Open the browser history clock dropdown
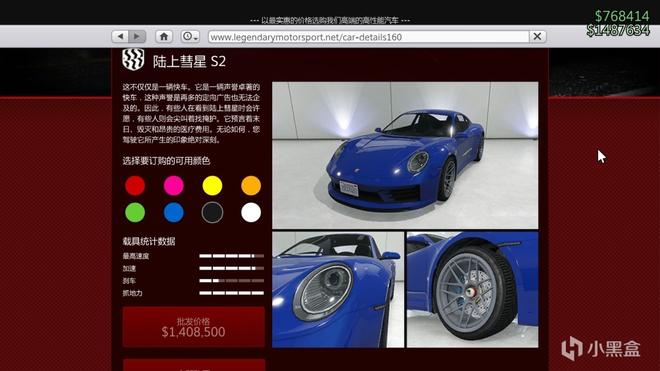Image resolution: width=660 pixels, height=371 pixels. 190,37
